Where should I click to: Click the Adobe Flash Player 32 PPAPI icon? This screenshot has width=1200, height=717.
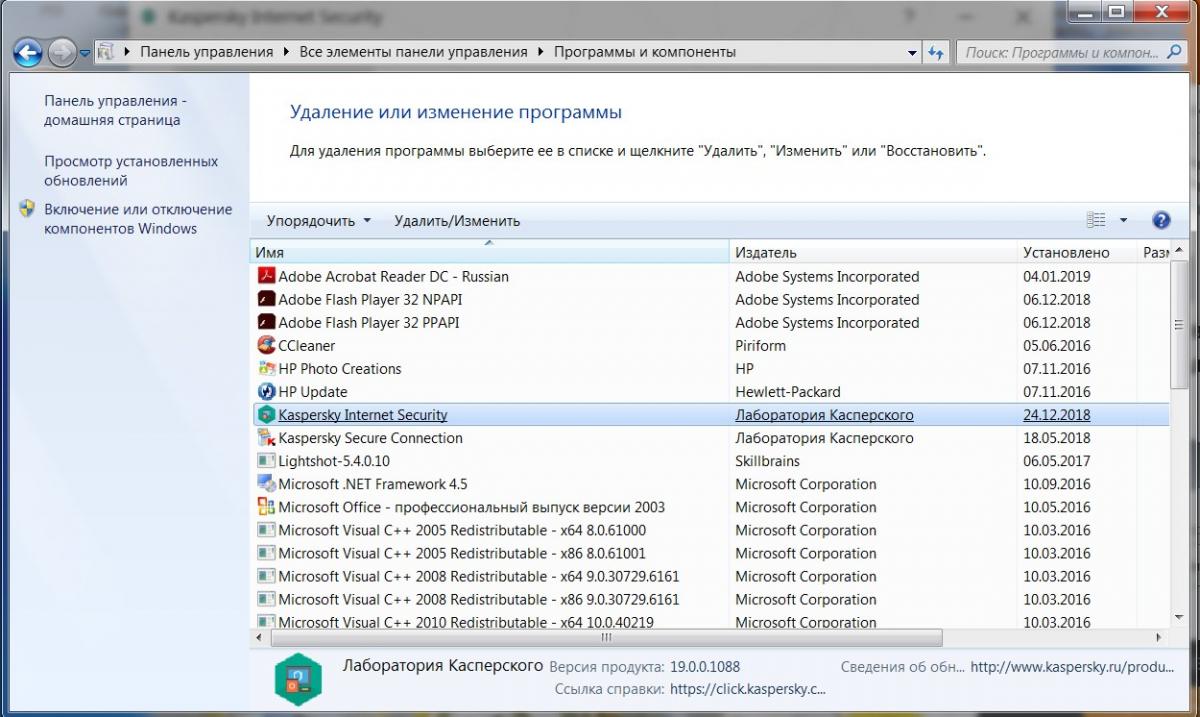[x=266, y=322]
